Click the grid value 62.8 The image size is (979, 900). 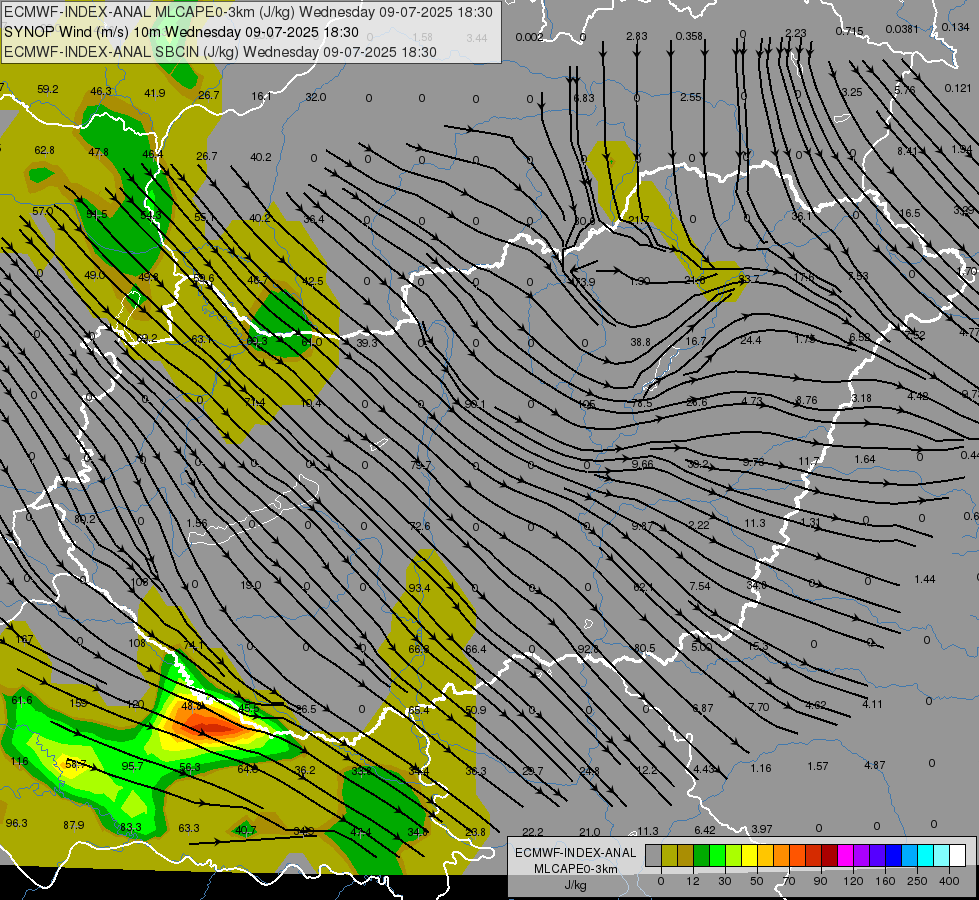[x=44, y=150]
